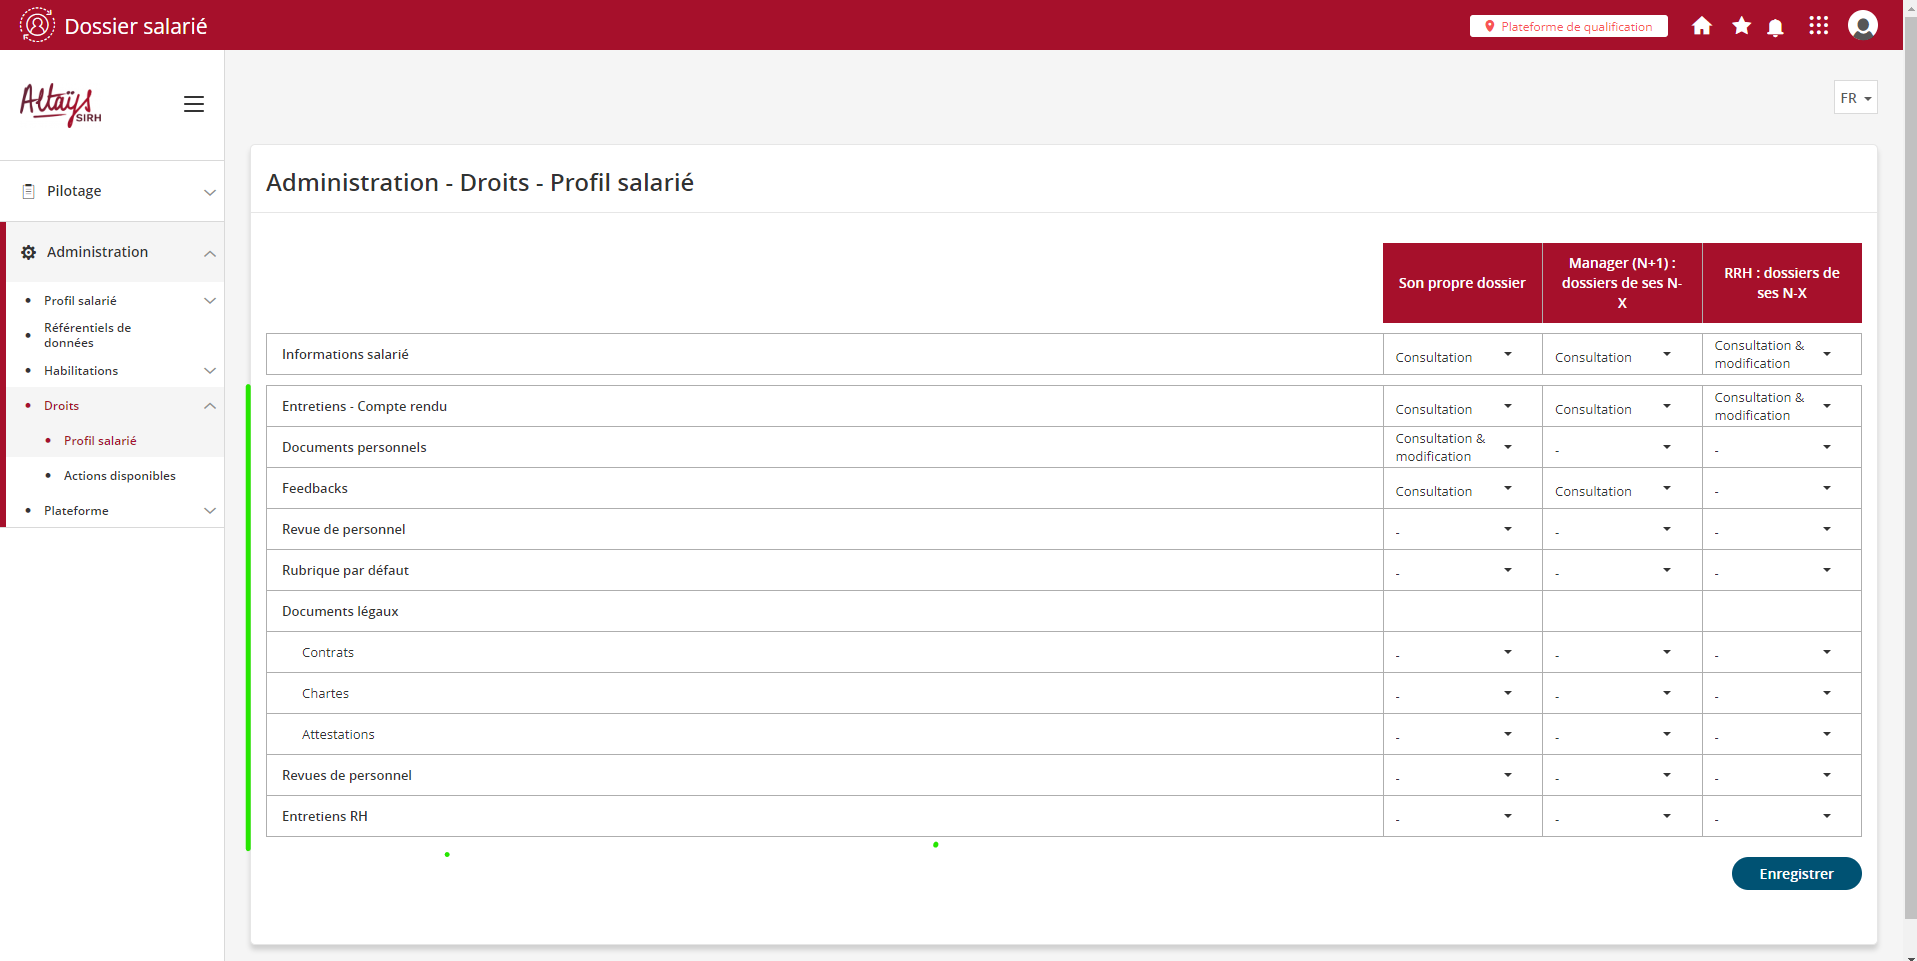Open favorites with the star icon

click(1741, 26)
